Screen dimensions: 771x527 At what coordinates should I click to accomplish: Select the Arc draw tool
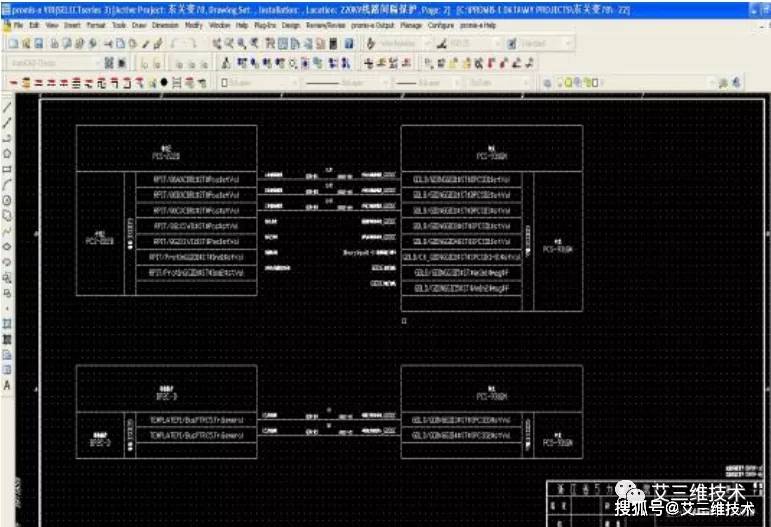tap(7, 184)
